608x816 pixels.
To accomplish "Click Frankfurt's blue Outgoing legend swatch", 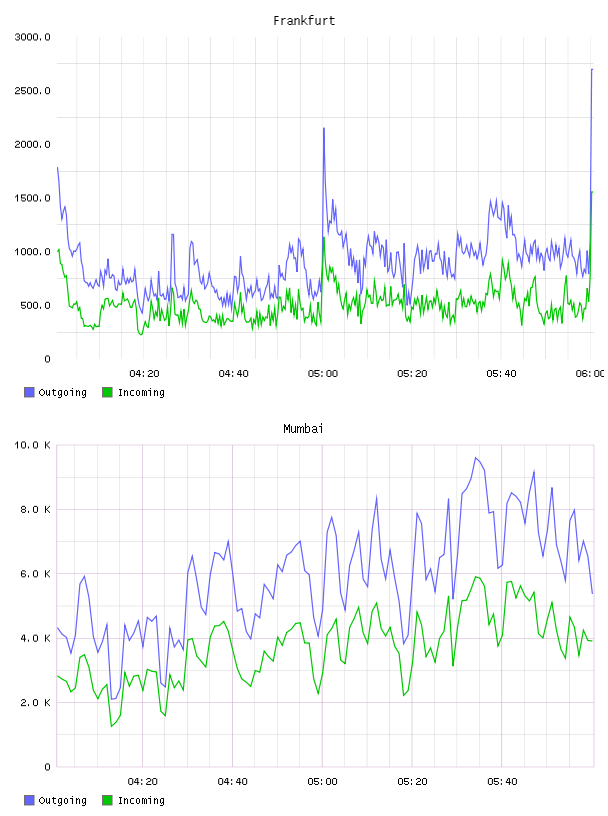I will pyautogui.click(x=29, y=392).
